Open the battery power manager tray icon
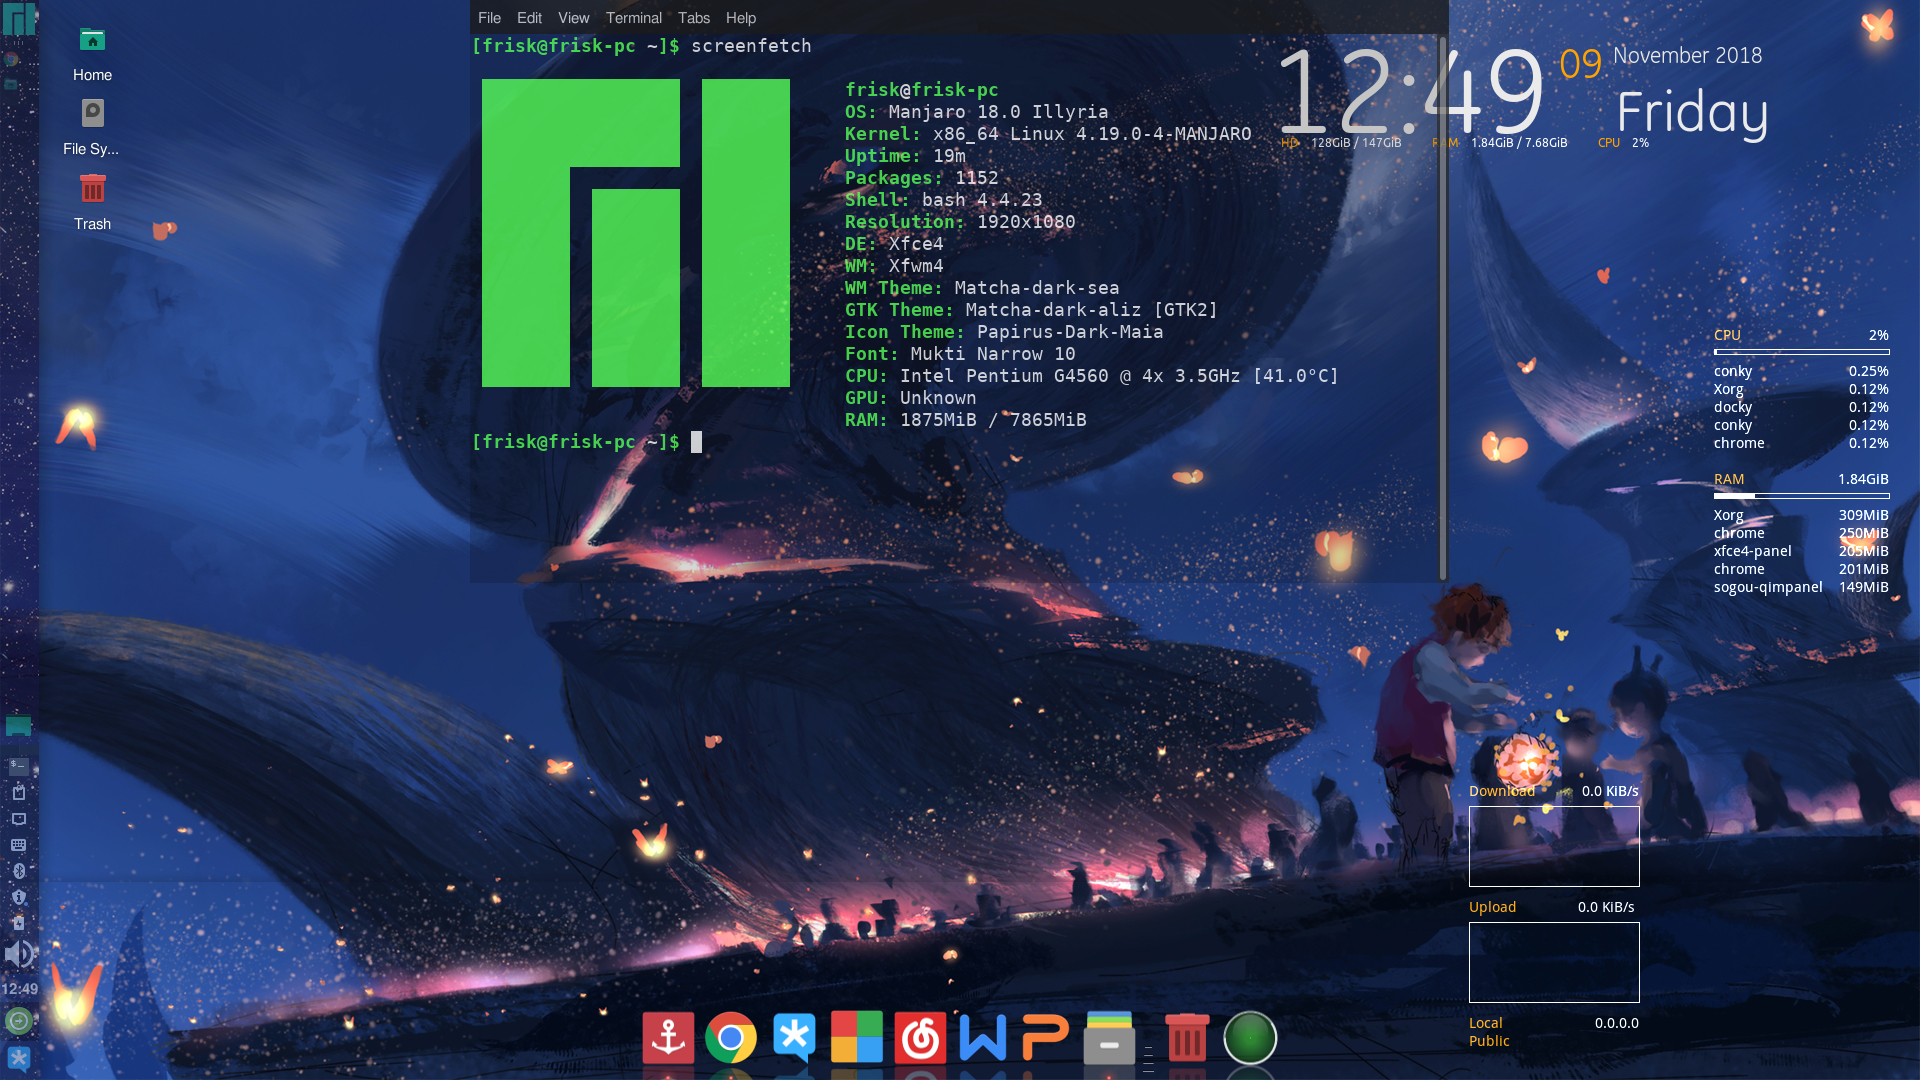The height and width of the screenshot is (1080, 1920). pyautogui.click(x=18, y=923)
